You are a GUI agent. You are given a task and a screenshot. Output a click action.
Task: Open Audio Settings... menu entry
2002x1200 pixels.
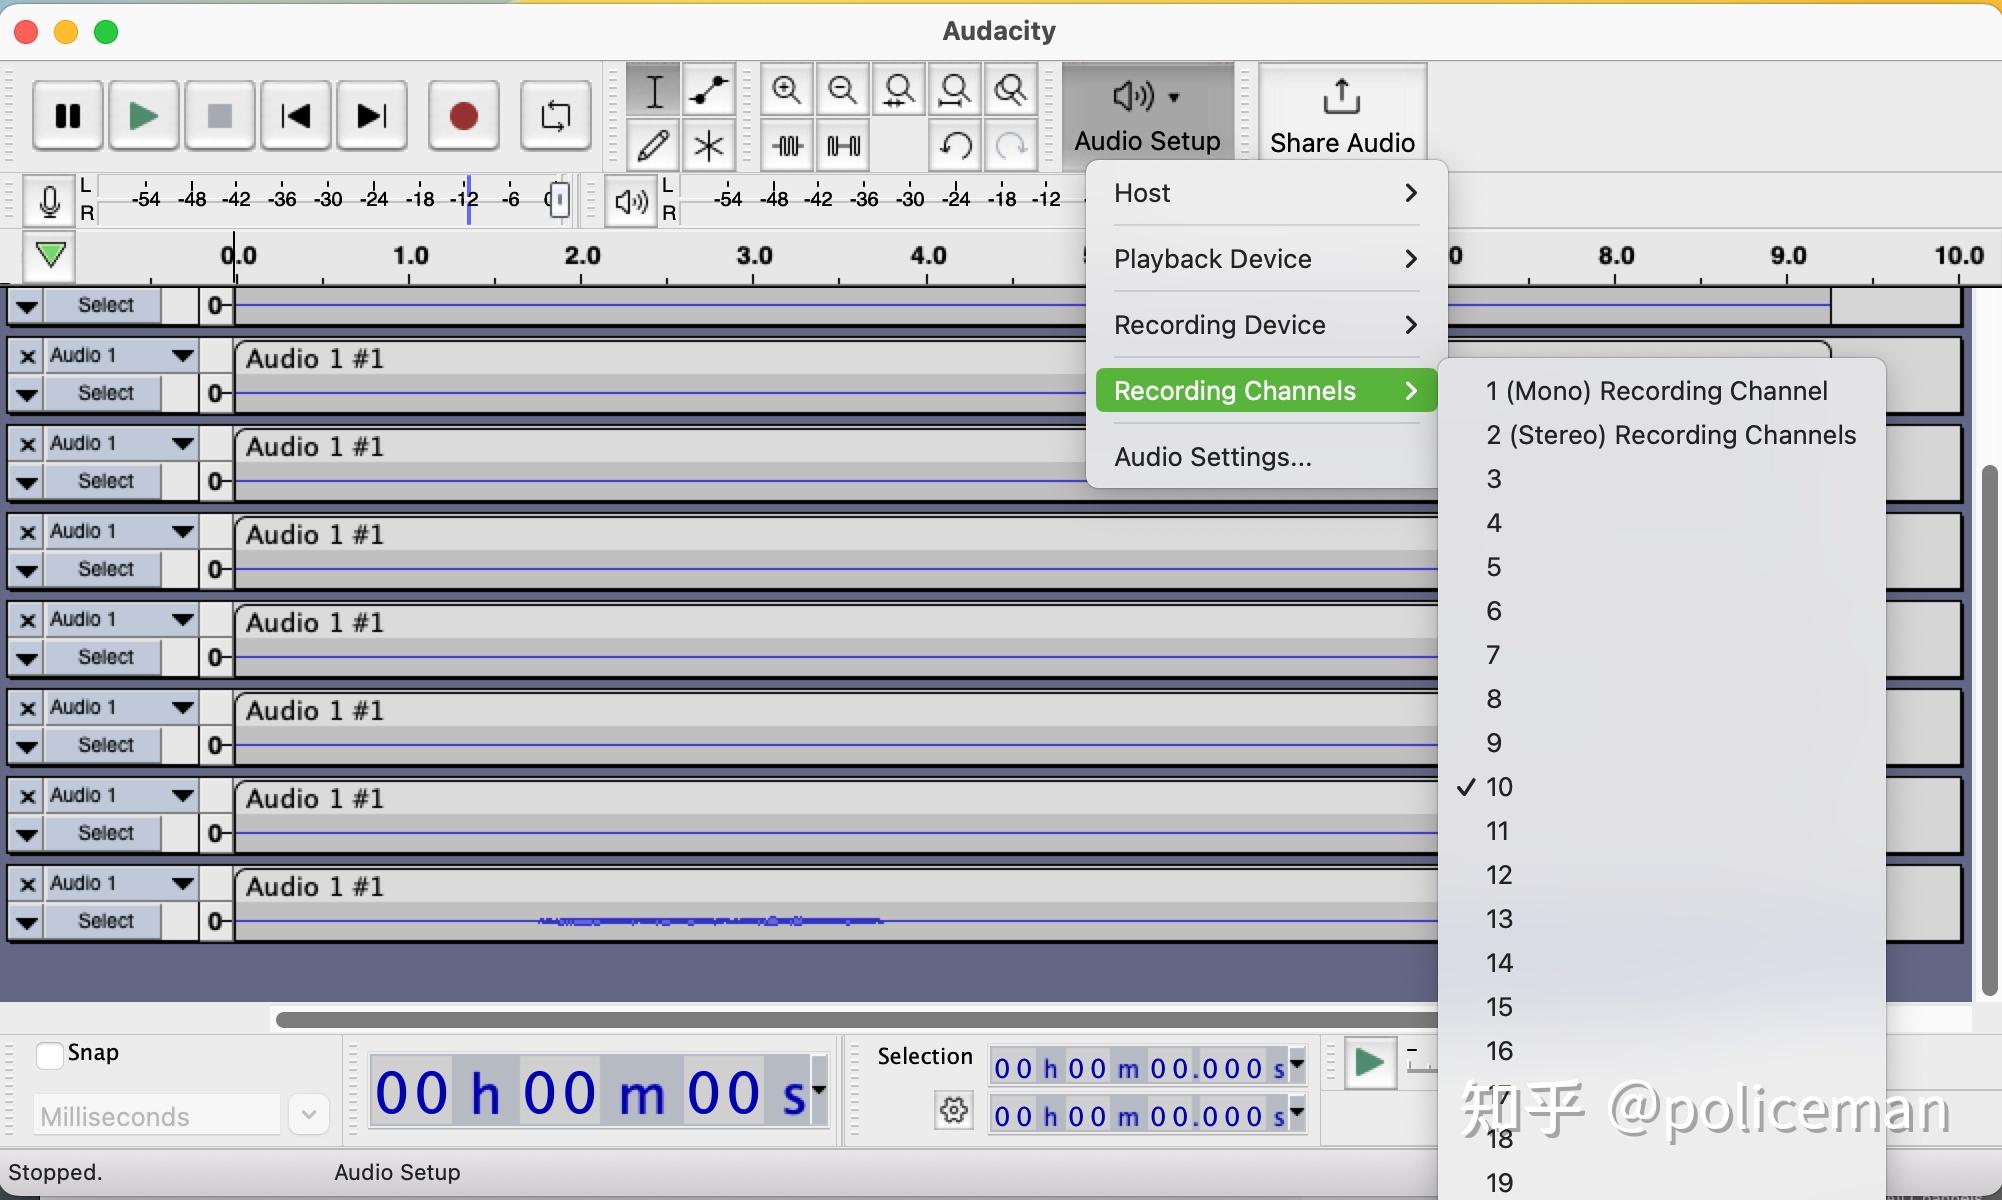coord(1212,457)
